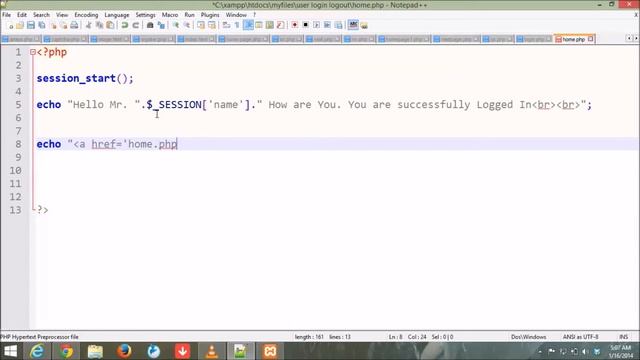Toggle the ABC spell check icon
640x360 pixels.
[x=353, y=25]
